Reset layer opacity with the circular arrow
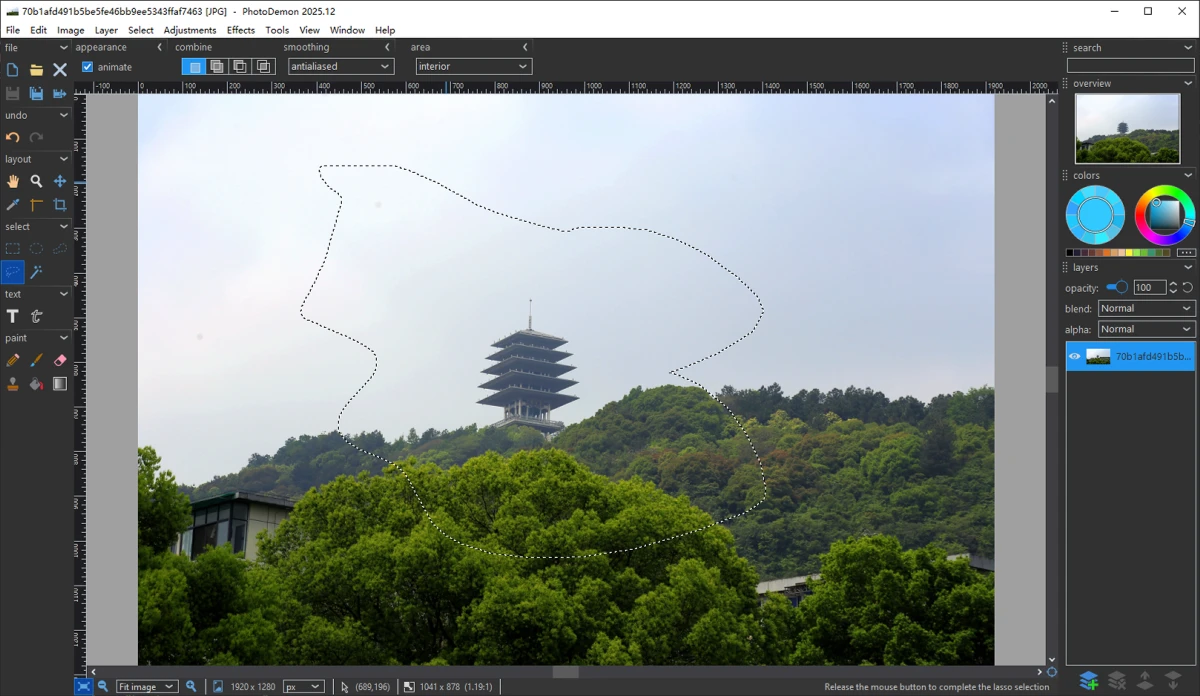This screenshot has height=696, width=1200. (1188, 287)
